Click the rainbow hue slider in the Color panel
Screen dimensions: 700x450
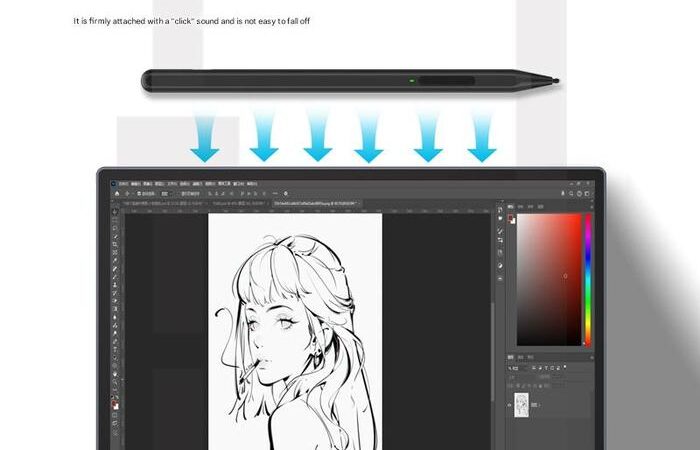point(588,279)
